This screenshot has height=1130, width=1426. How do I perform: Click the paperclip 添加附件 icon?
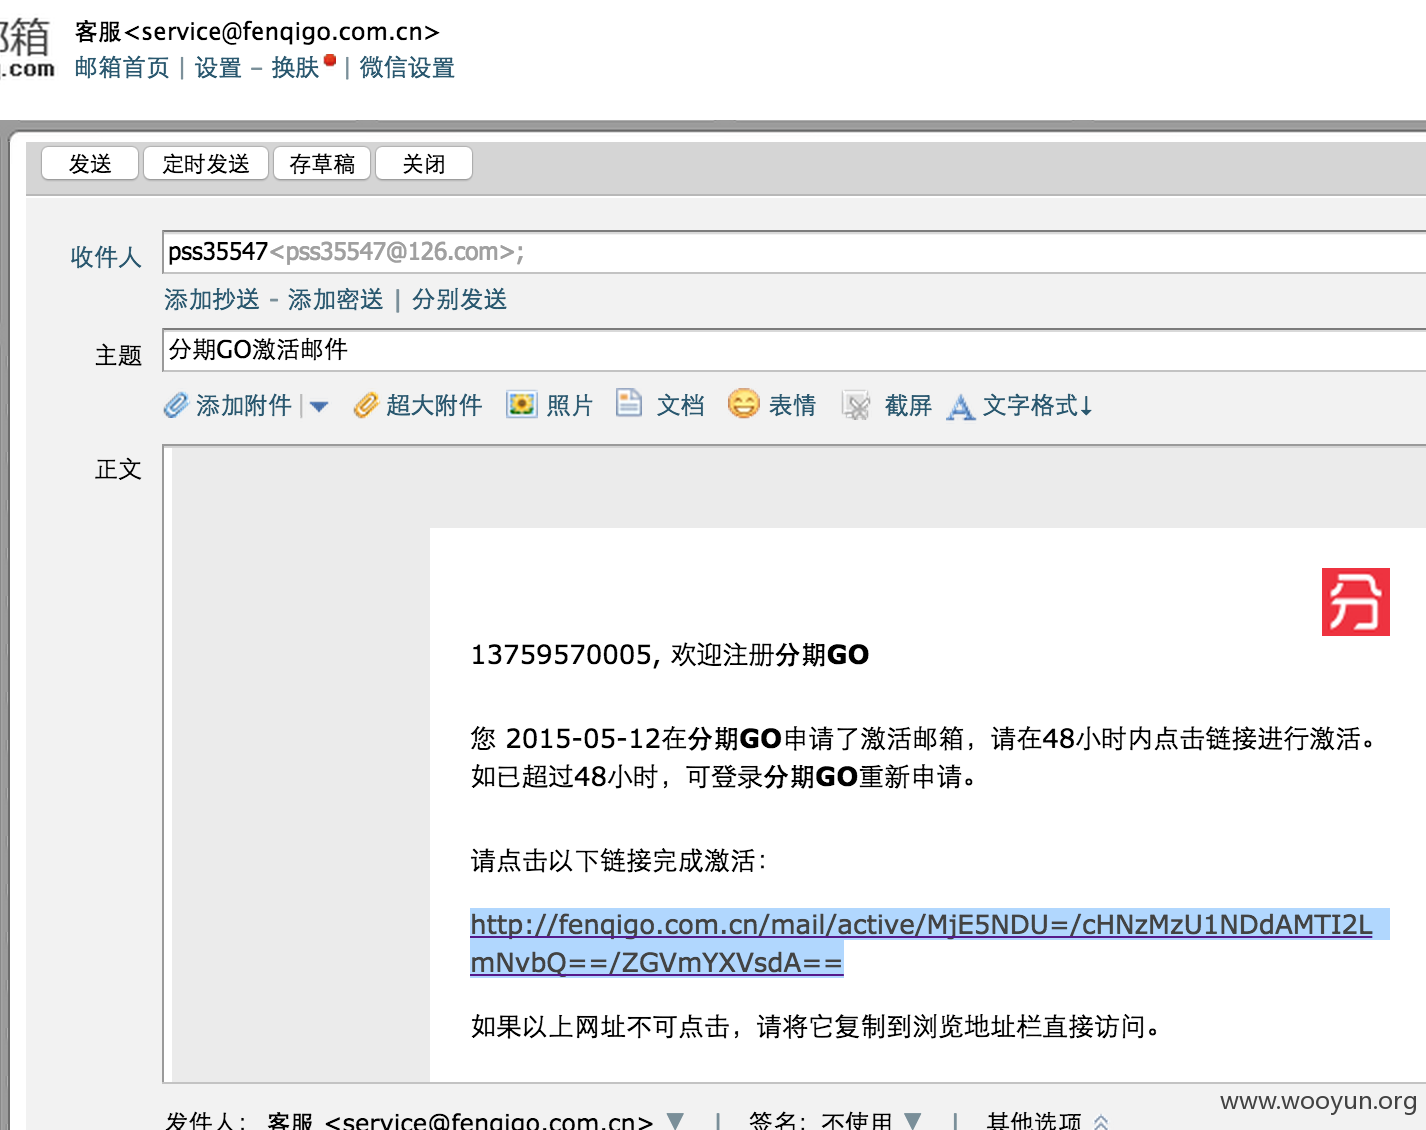[x=176, y=405]
